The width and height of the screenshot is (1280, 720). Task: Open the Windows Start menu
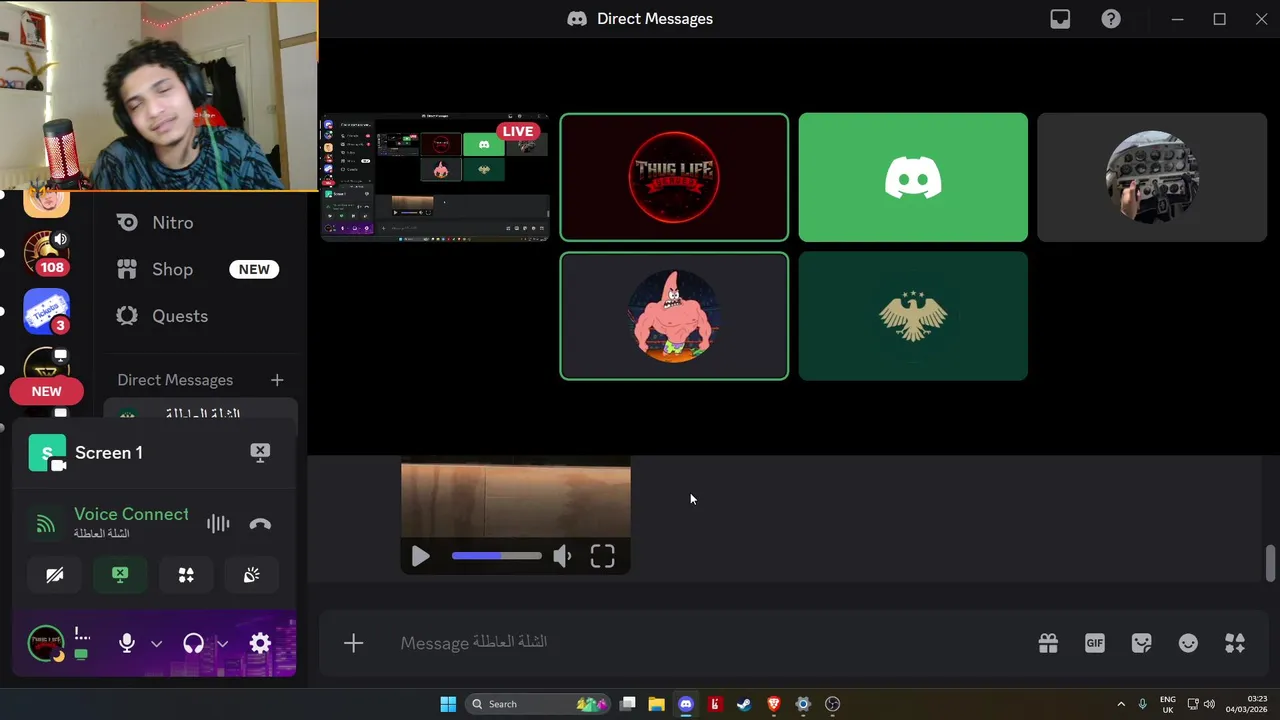(448, 704)
